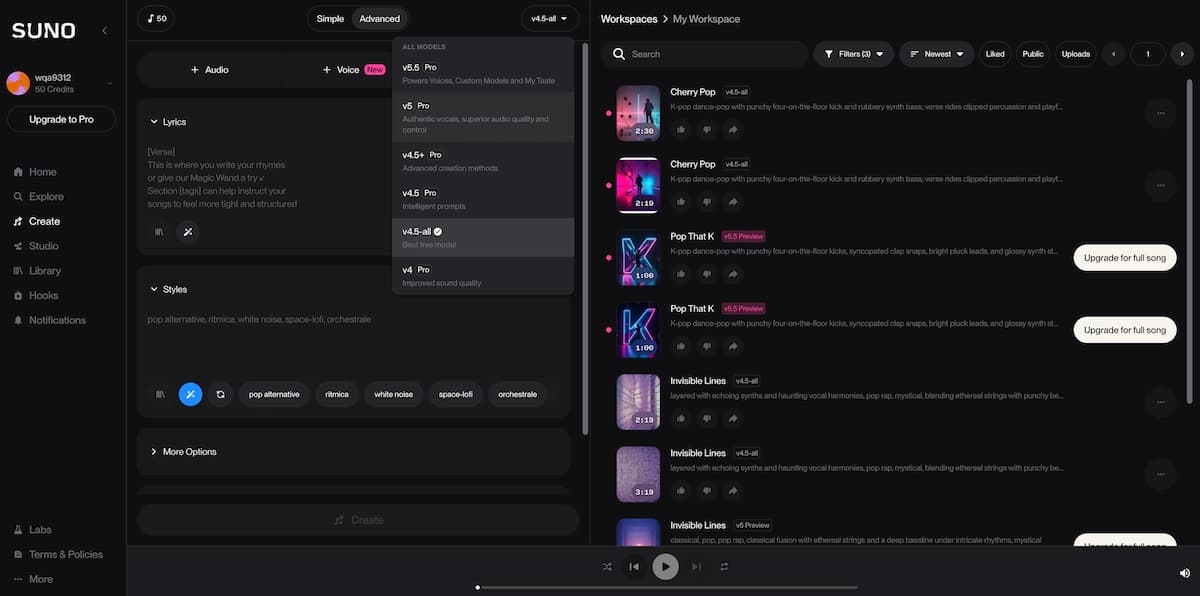Toggle the Uploads filter
This screenshot has height=596, width=1200.
[x=1076, y=54]
